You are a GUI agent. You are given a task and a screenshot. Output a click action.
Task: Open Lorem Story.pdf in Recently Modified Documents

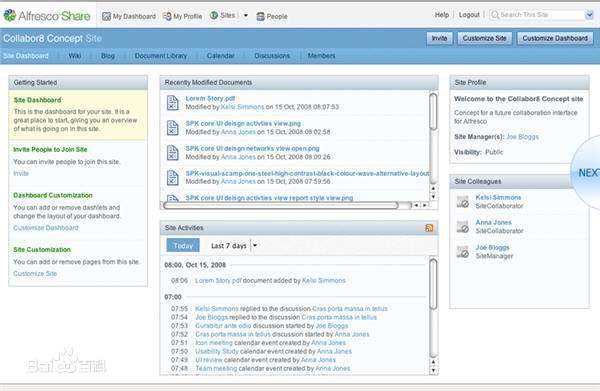coord(210,98)
